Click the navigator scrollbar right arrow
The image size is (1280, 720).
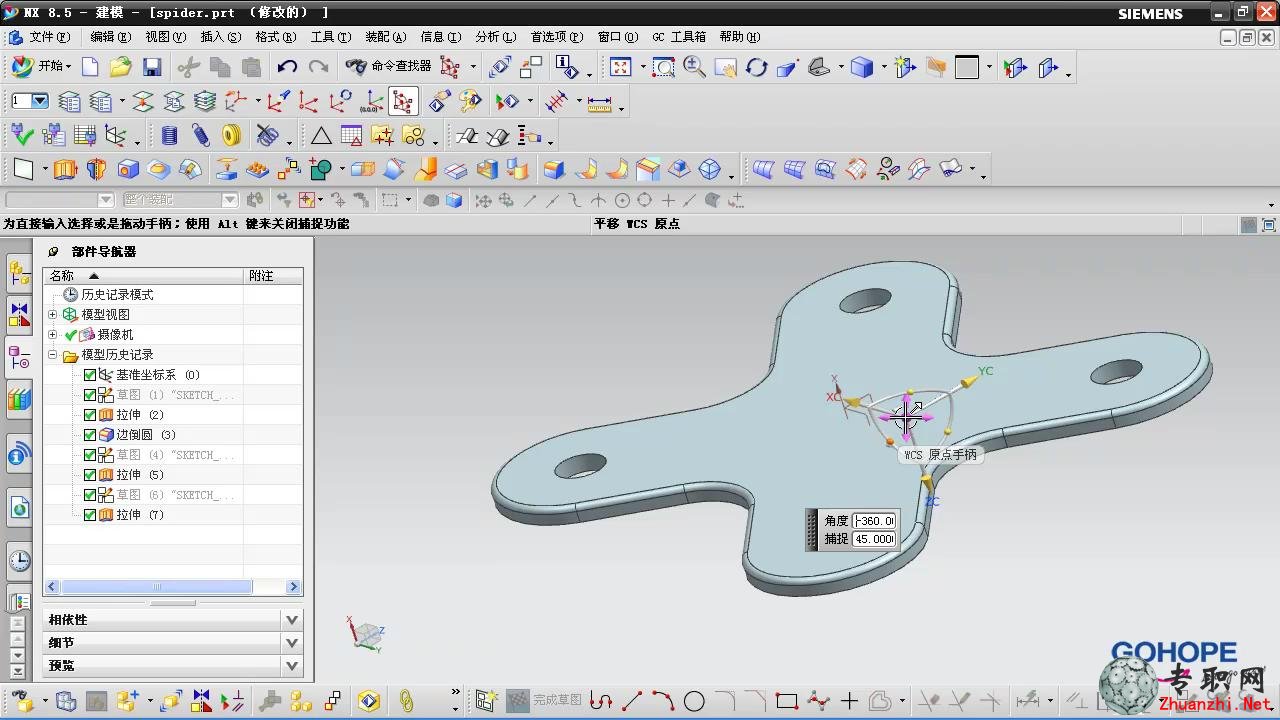[x=294, y=587]
